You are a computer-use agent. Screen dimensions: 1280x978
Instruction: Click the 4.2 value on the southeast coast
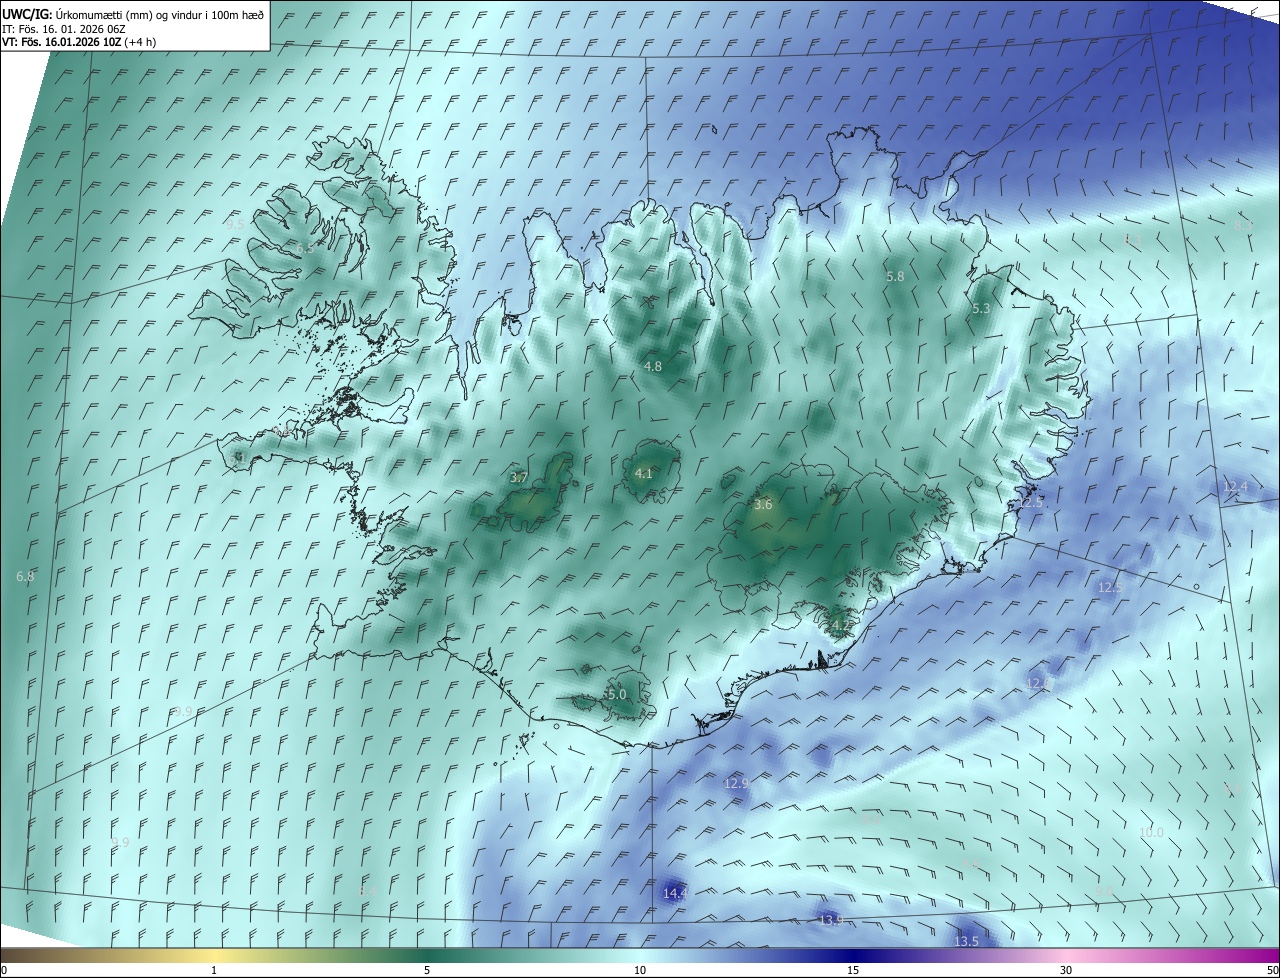(x=840, y=627)
